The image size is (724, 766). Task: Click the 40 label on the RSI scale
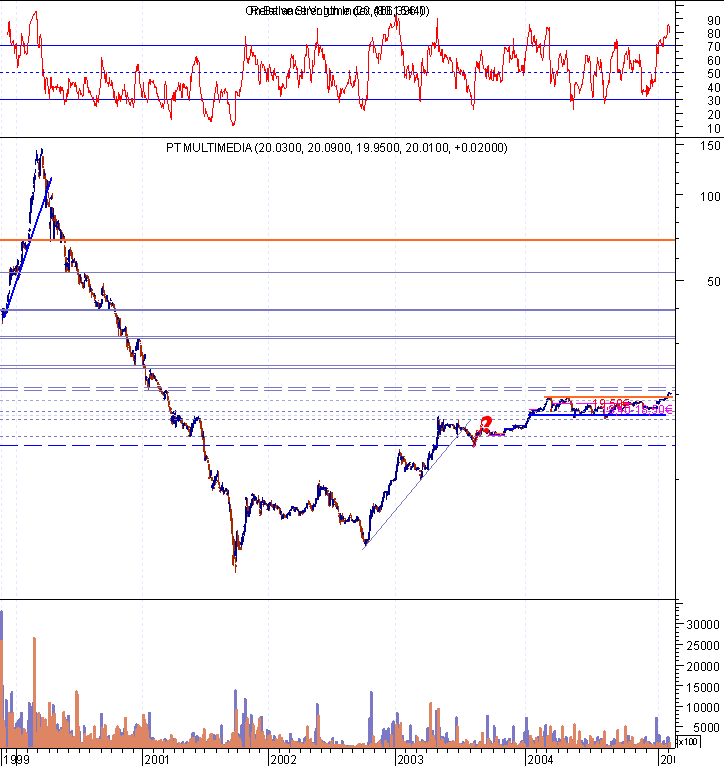point(714,88)
